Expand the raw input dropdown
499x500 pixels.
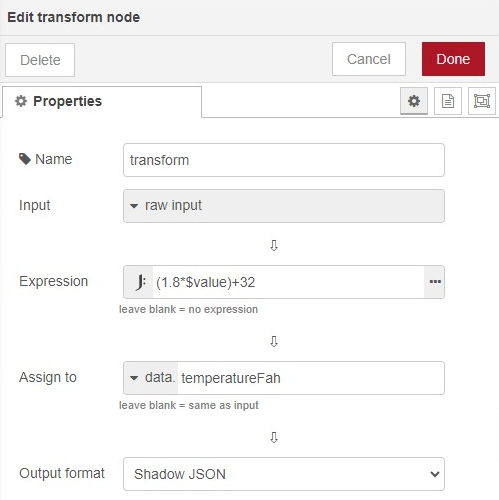(x=284, y=206)
